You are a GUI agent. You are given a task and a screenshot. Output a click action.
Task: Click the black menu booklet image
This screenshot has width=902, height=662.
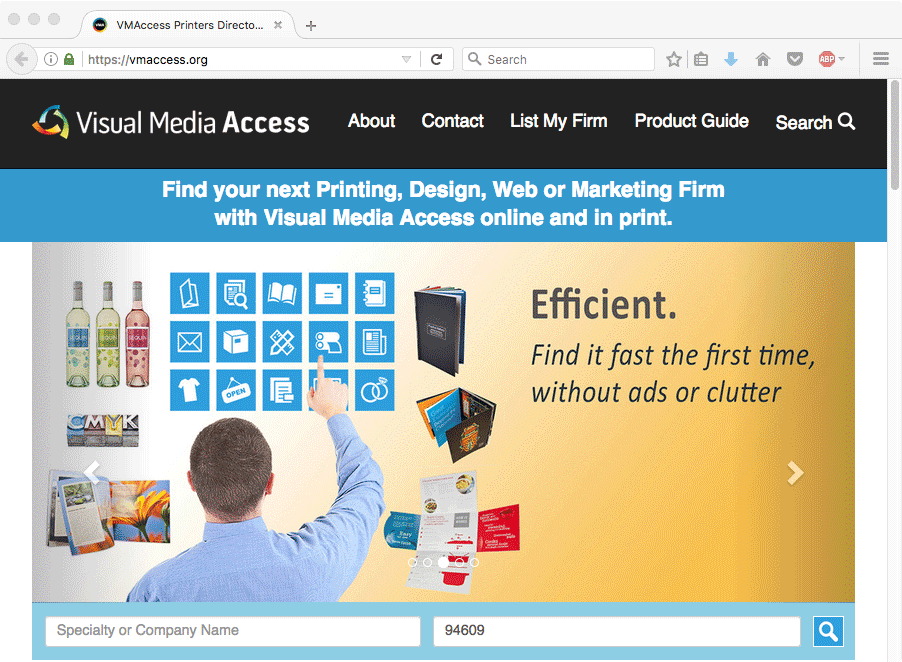click(x=440, y=330)
